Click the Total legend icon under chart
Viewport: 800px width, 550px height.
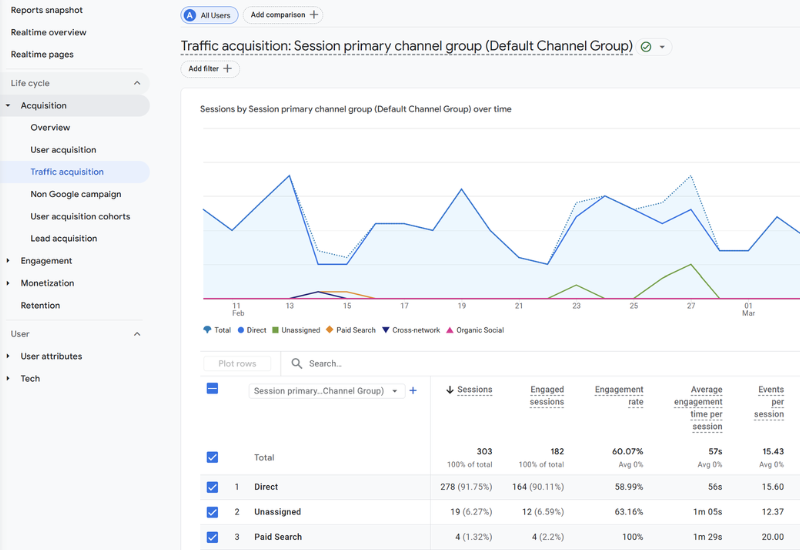click(x=207, y=330)
